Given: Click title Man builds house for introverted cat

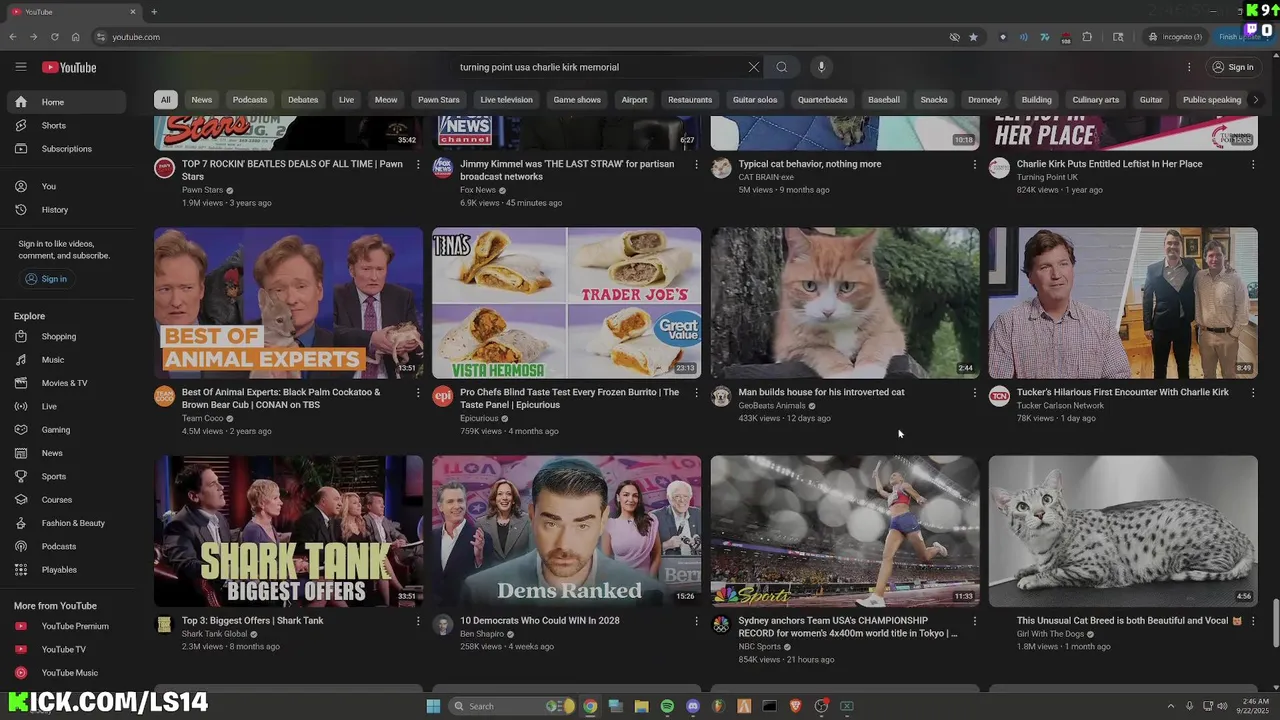Looking at the screenshot, I should (821, 392).
